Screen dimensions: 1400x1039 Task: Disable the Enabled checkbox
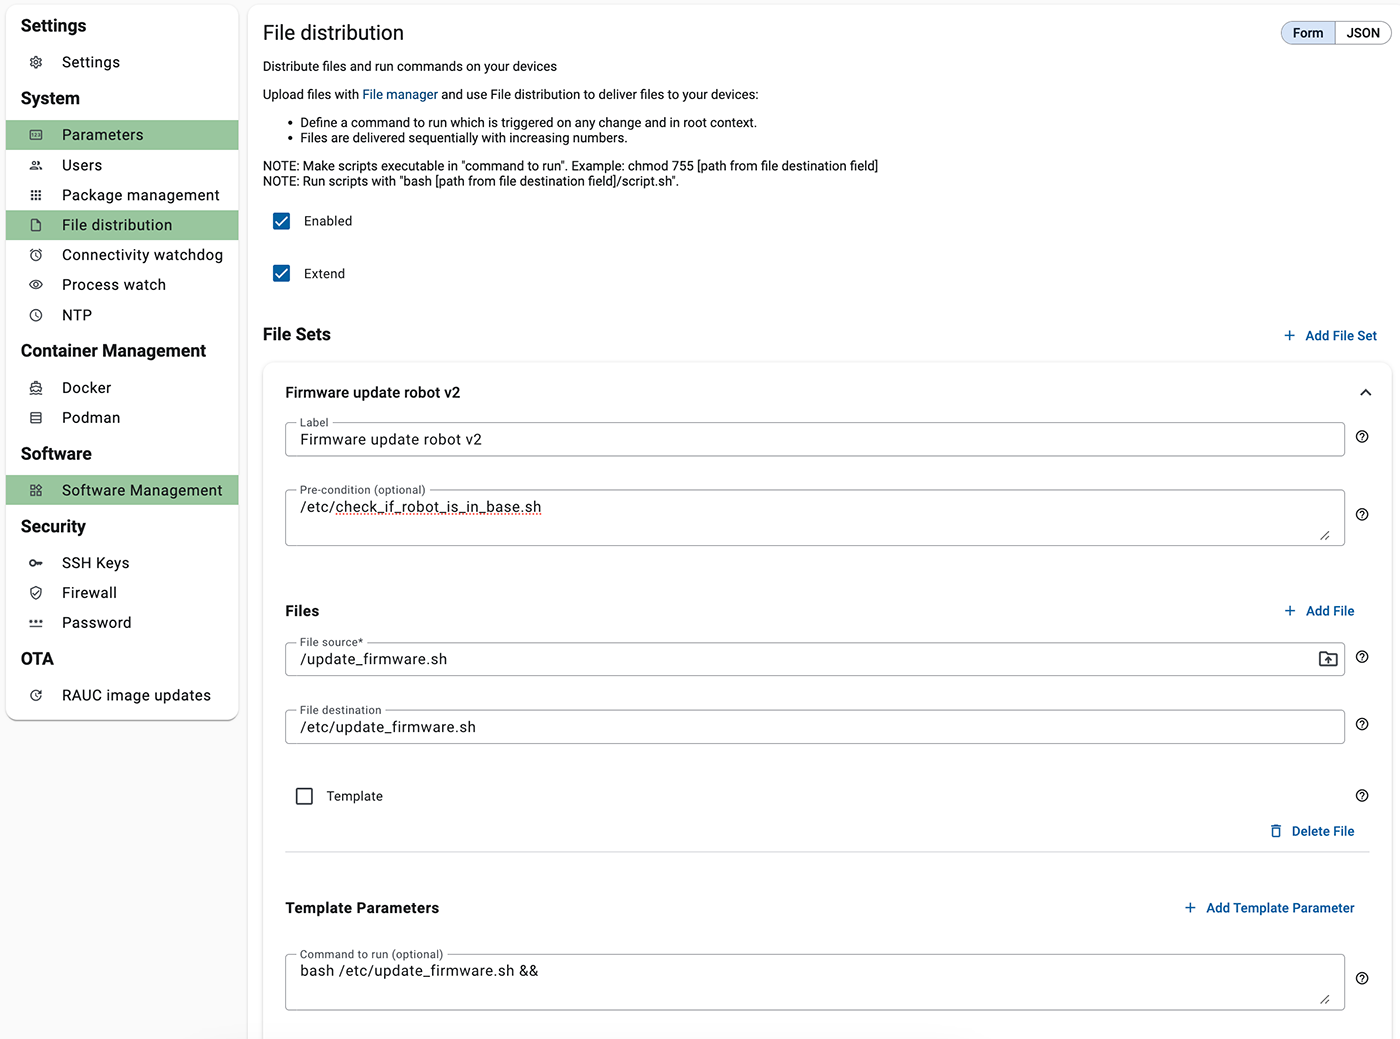[281, 221]
